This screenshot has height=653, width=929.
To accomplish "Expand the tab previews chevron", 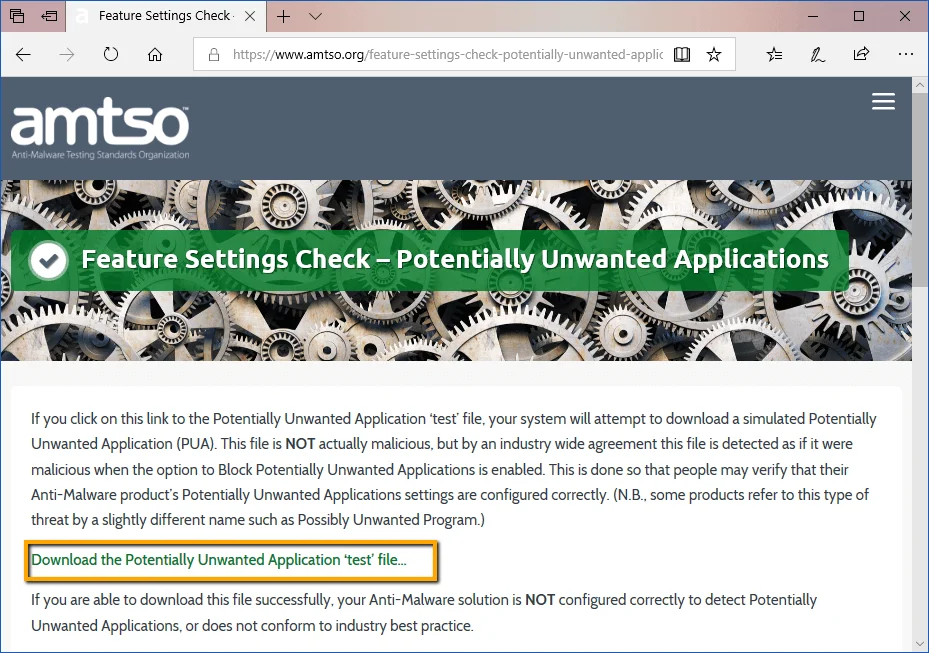I will 316,16.
